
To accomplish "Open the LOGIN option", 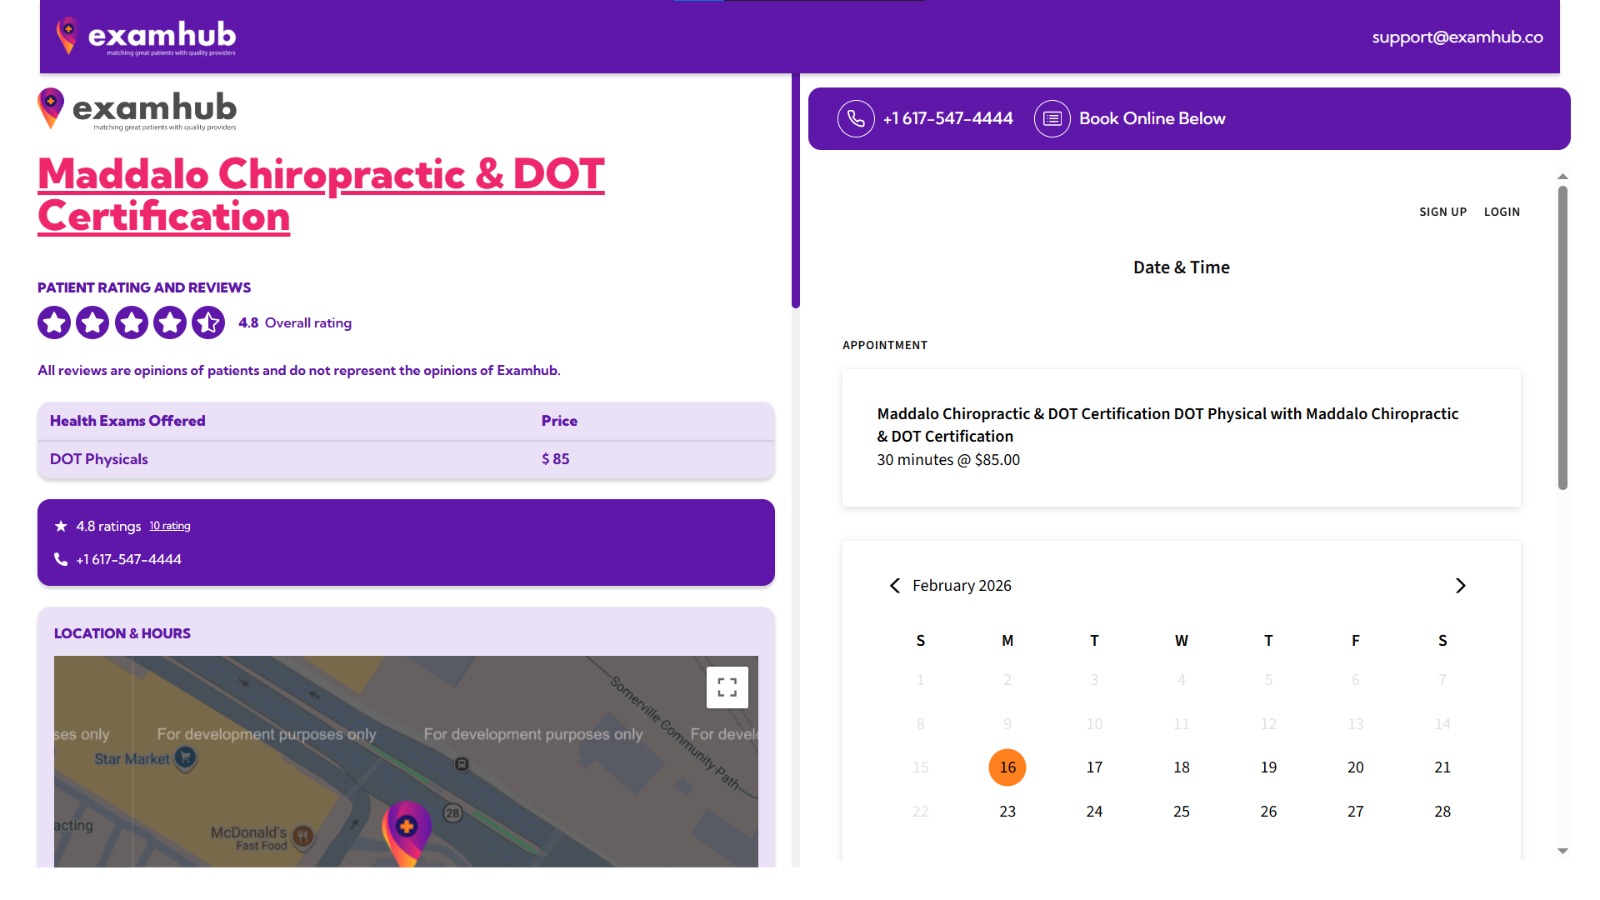I will 1502,211.
